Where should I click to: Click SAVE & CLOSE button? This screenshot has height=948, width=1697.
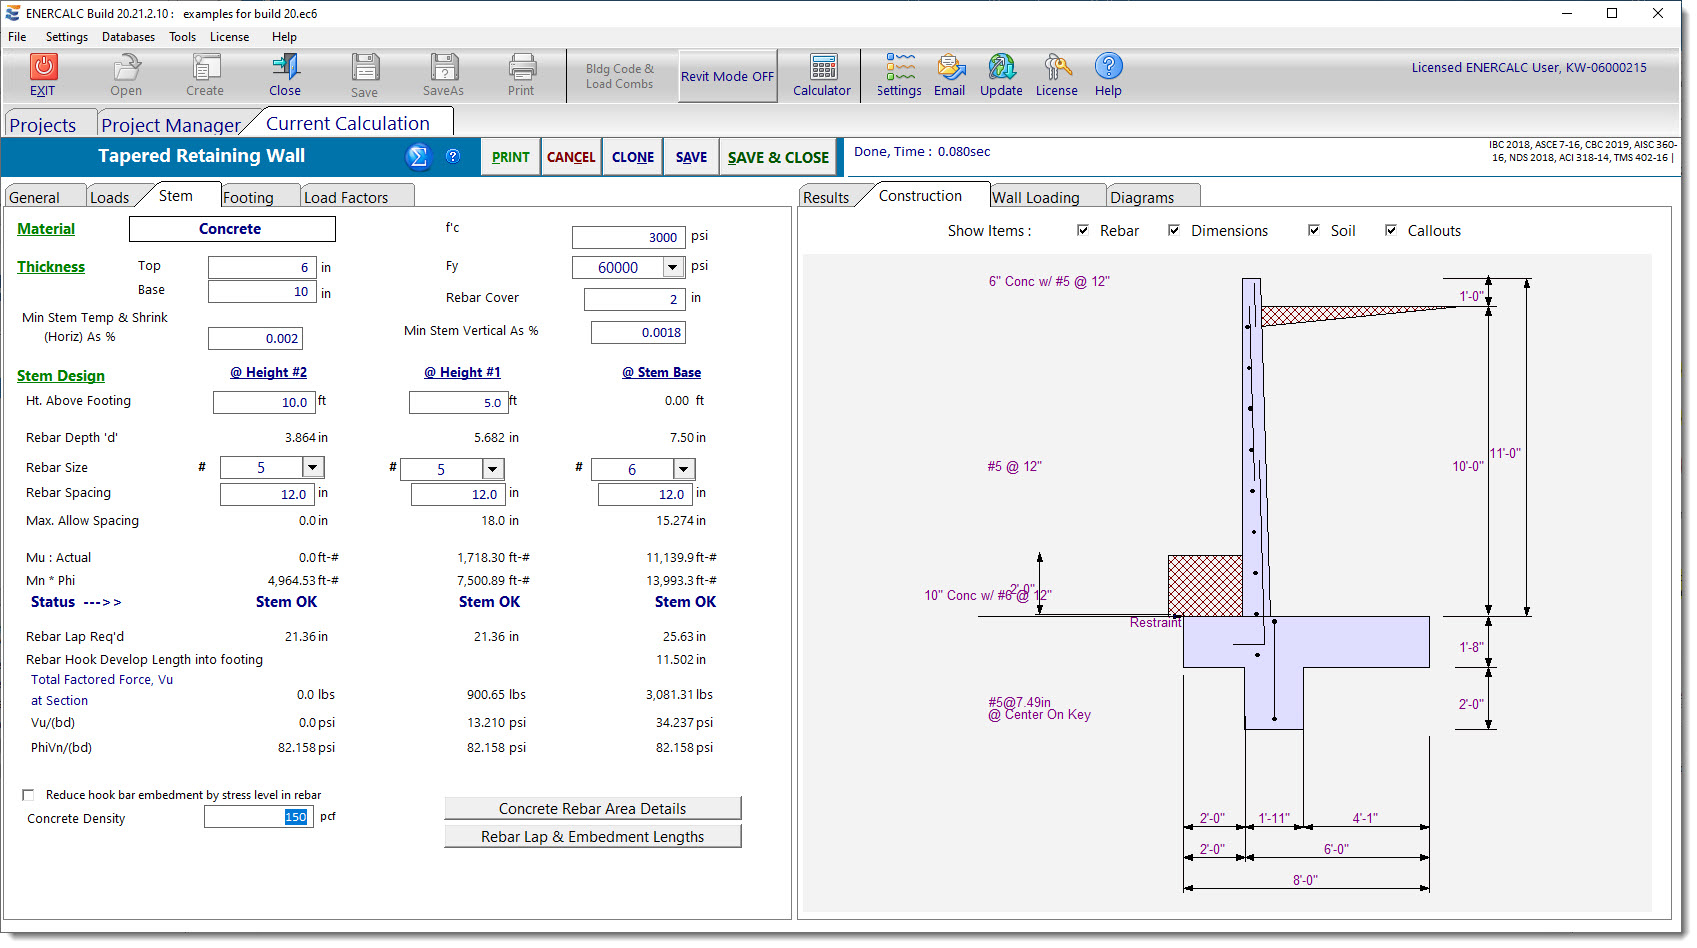[x=778, y=157]
